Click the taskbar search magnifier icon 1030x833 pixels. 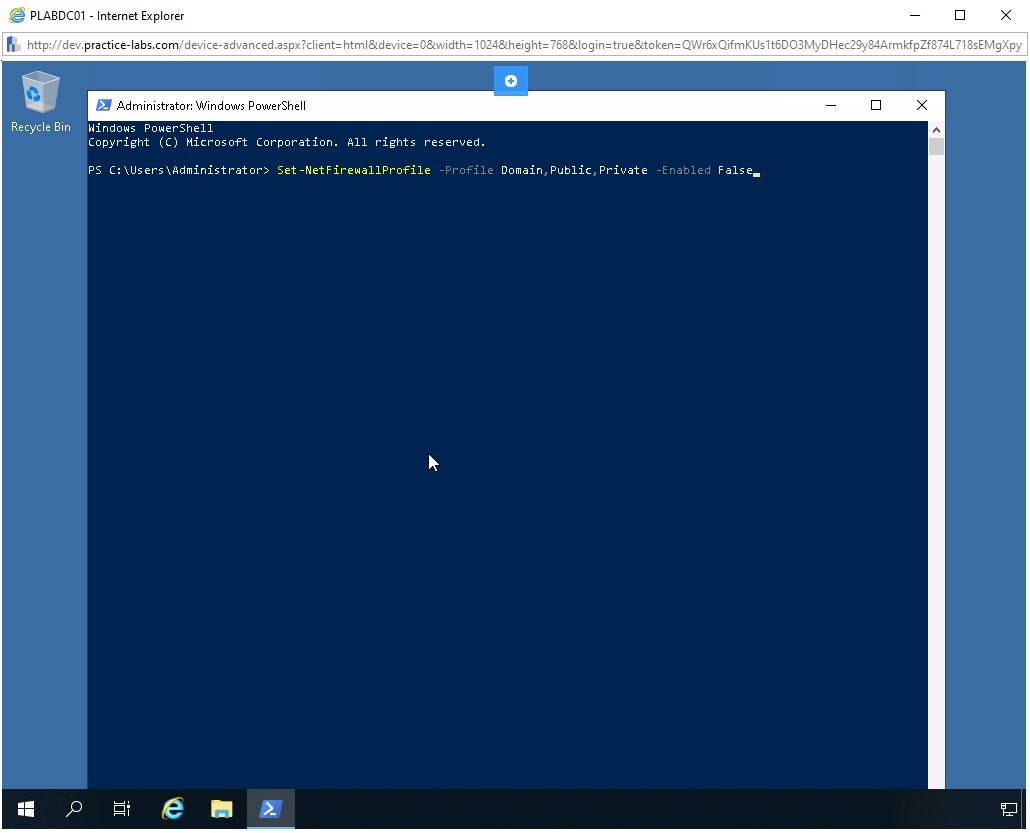(x=74, y=809)
